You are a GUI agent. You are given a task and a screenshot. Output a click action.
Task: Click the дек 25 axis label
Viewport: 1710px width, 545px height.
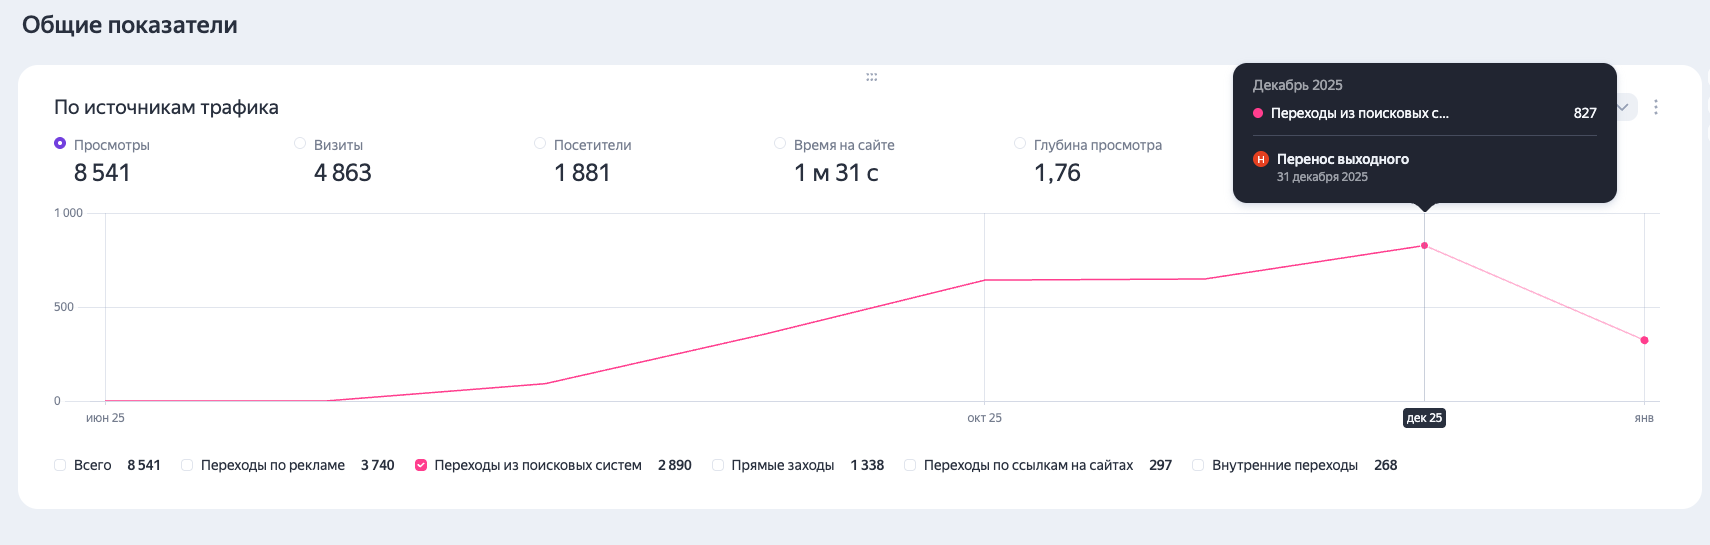point(1424,418)
